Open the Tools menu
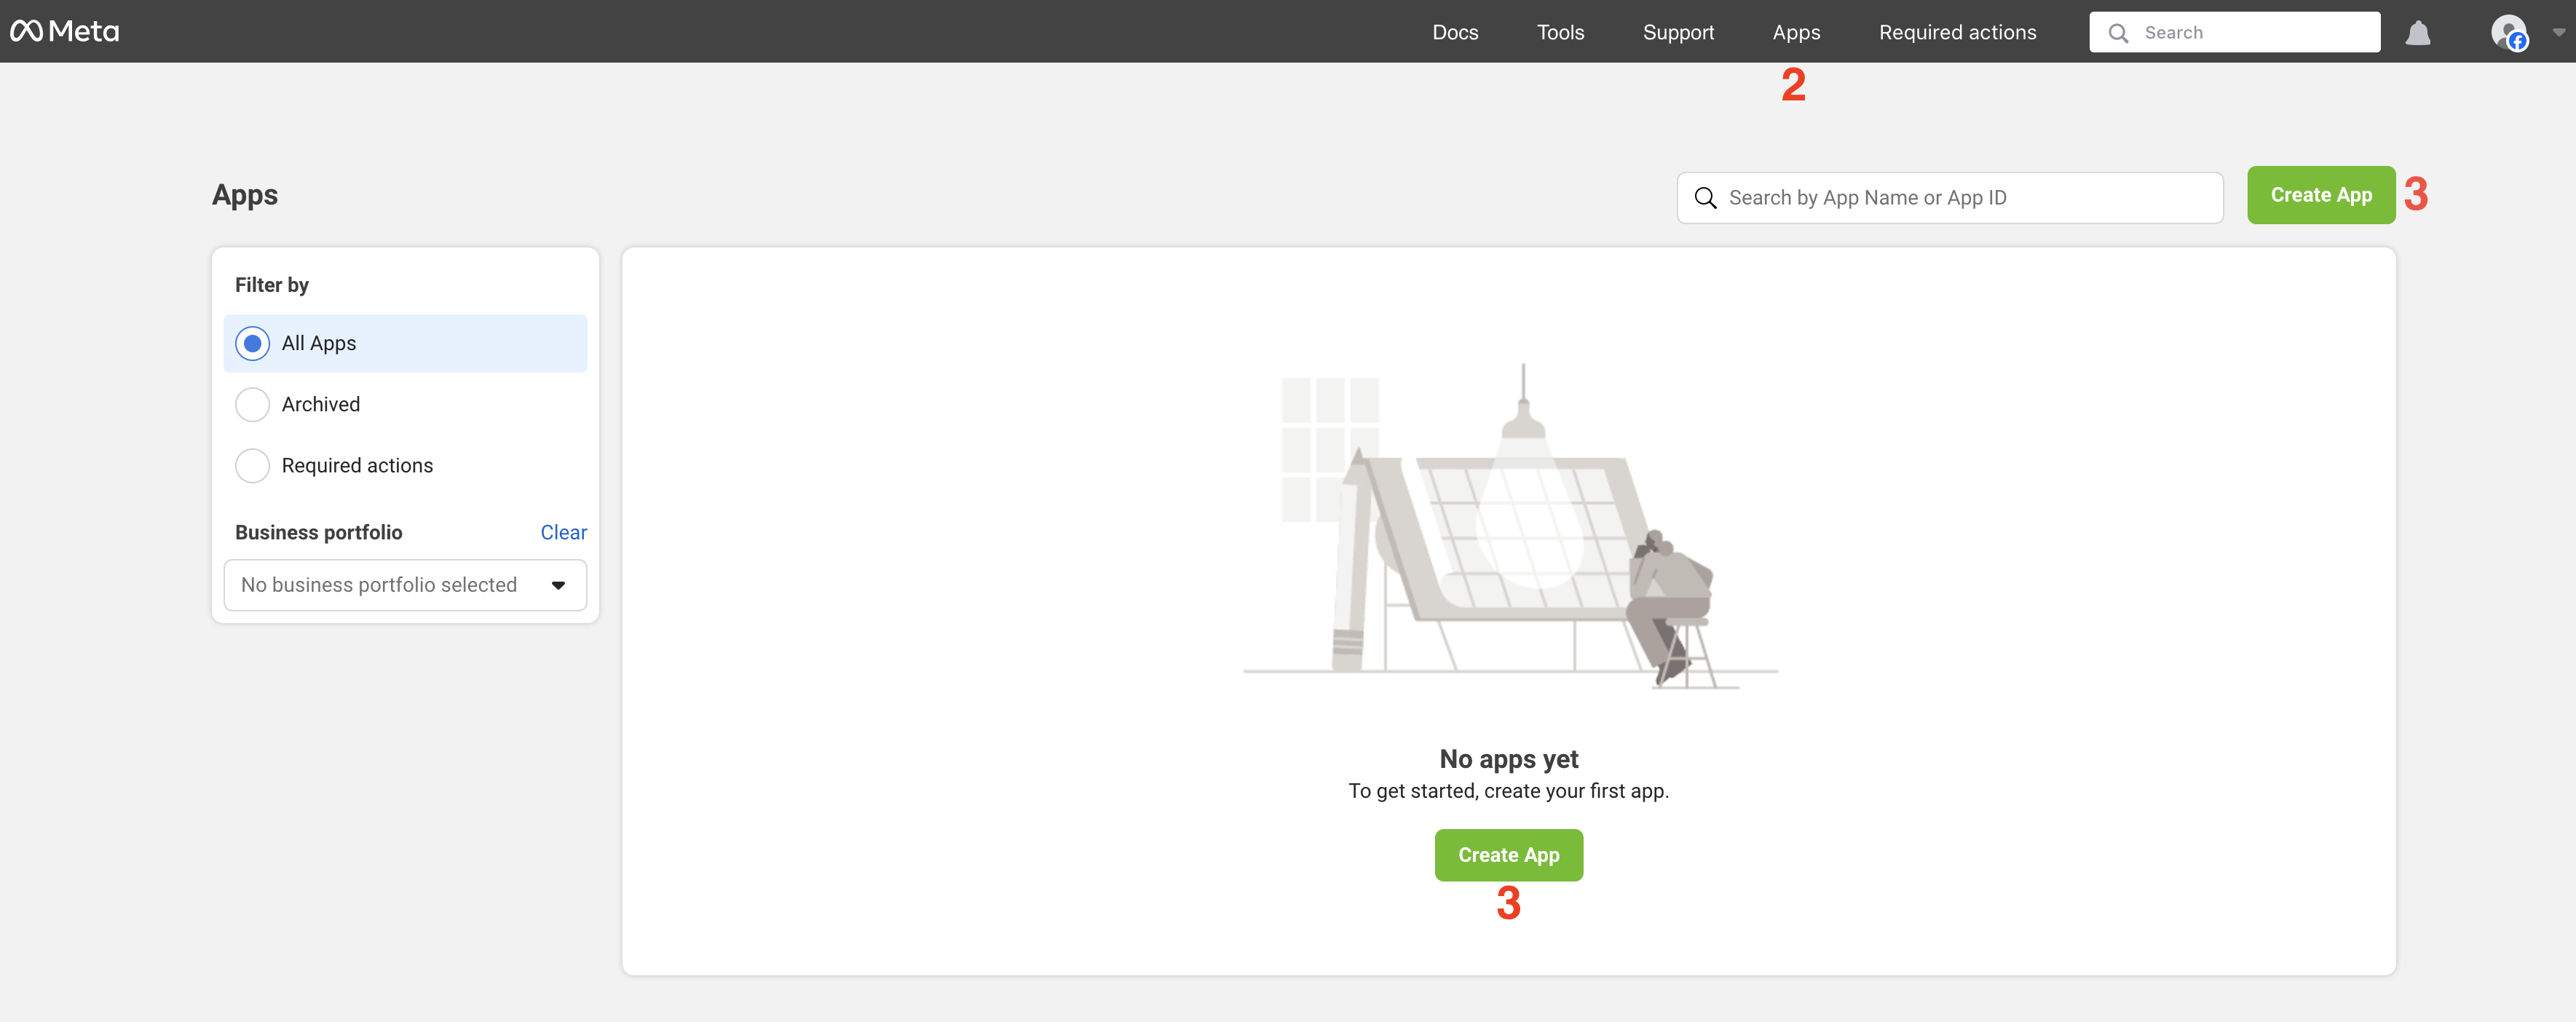The image size is (2576, 1022). [x=1560, y=32]
